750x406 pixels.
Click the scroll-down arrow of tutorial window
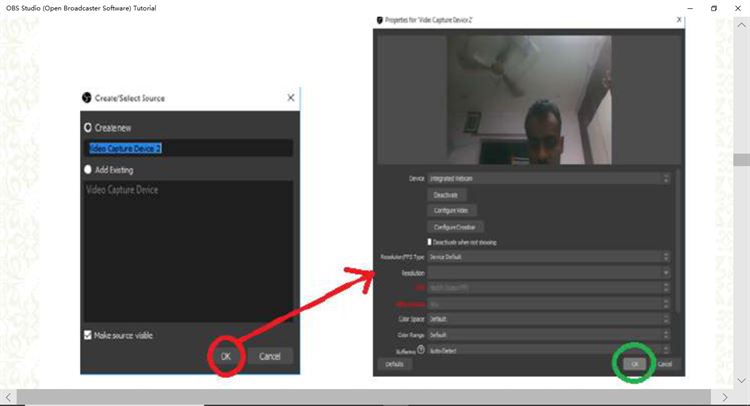coord(741,381)
